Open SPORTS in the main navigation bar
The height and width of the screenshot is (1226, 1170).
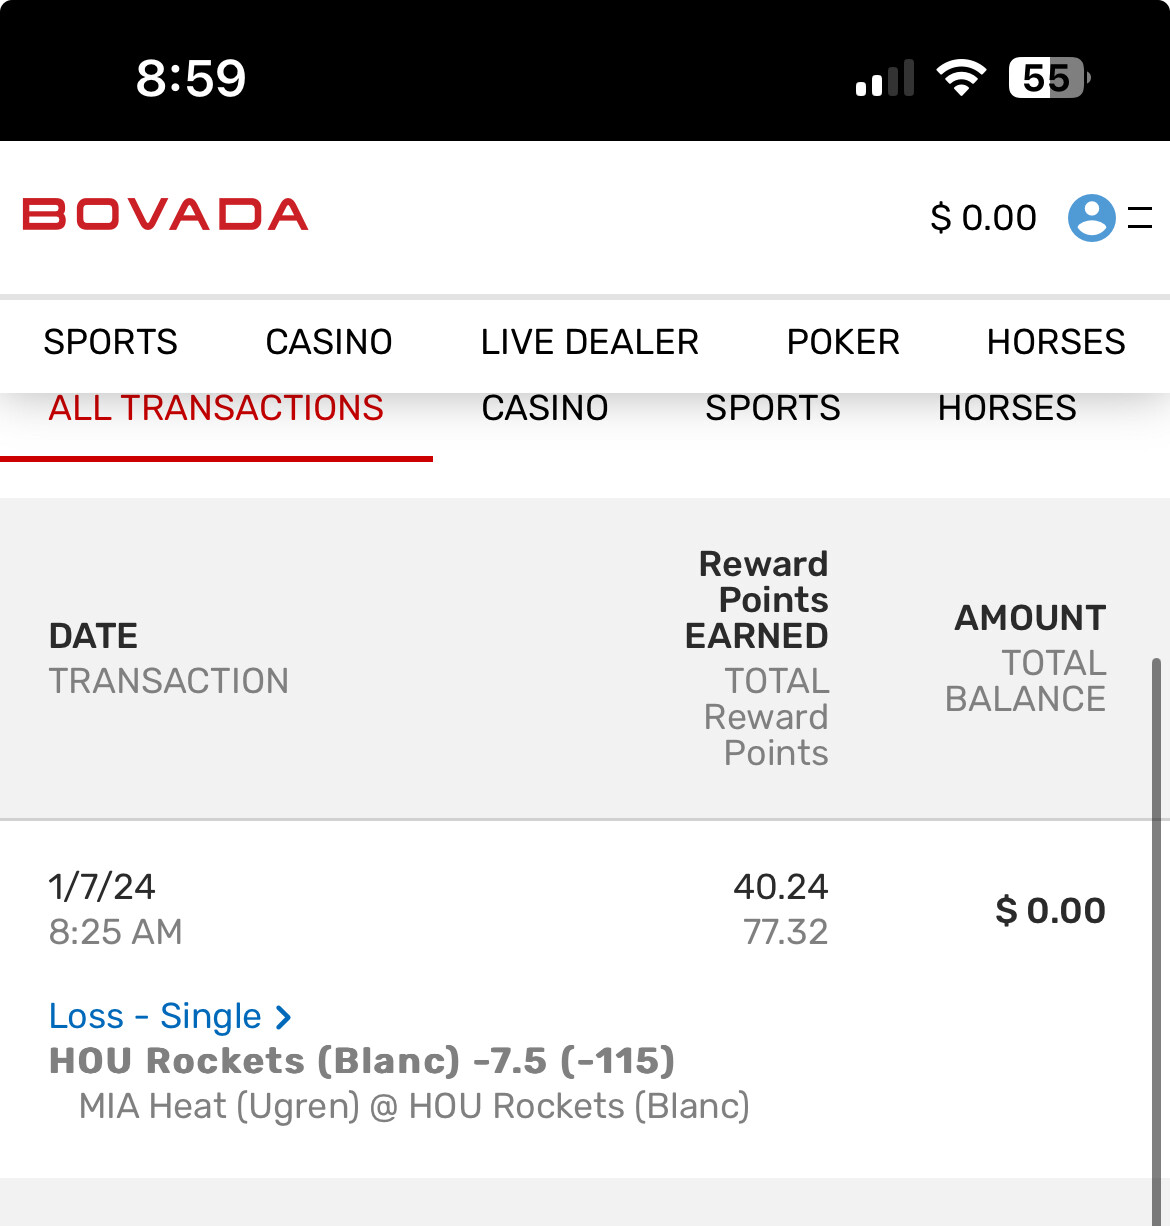click(x=110, y=342)
